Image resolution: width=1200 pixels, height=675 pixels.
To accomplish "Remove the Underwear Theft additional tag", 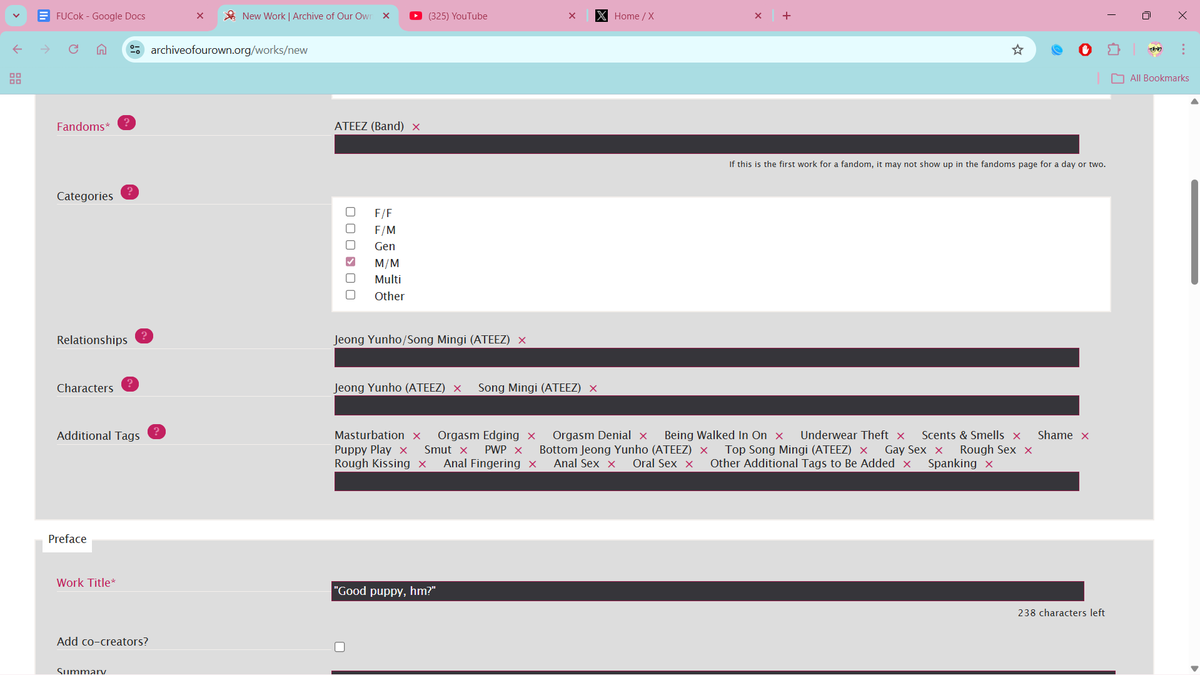I will [901, 436].
